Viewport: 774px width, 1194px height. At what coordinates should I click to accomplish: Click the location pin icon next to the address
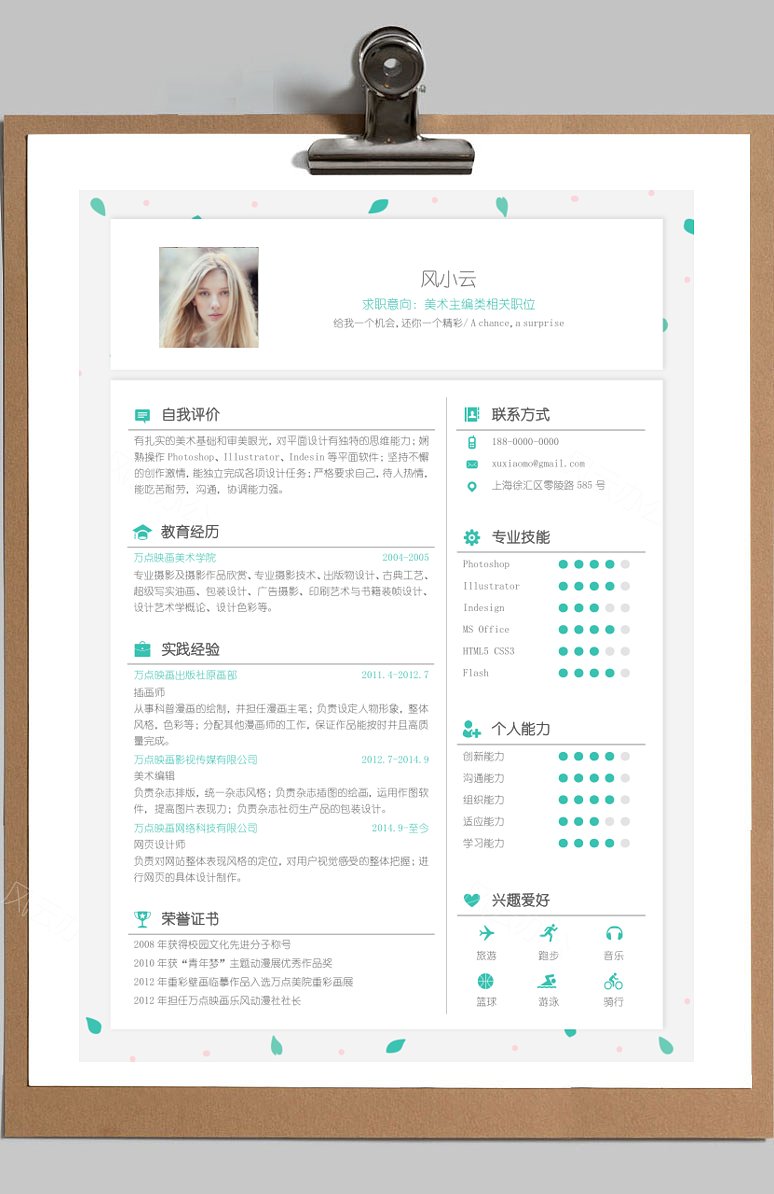(472, 486)
